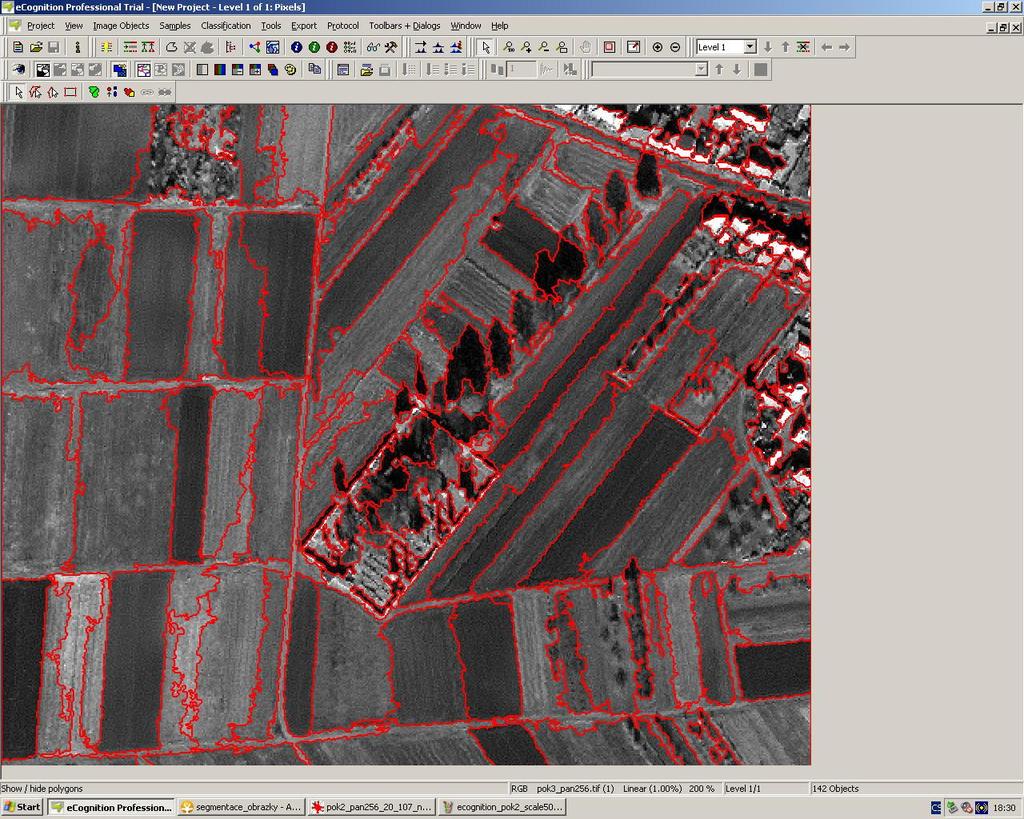Click the triangle network graph icon
Image resolution: width=1024 pixels, height=819 pixels.
[255, 47]
